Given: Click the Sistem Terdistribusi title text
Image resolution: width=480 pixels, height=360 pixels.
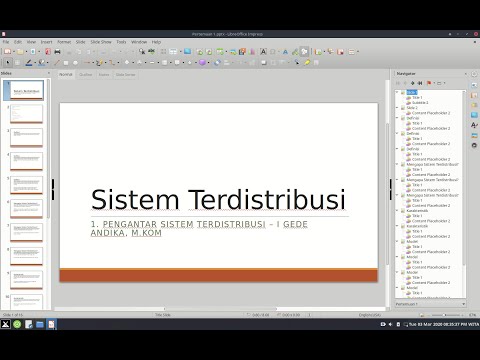Looking at the screenshot, I should (x=218, y=199).
